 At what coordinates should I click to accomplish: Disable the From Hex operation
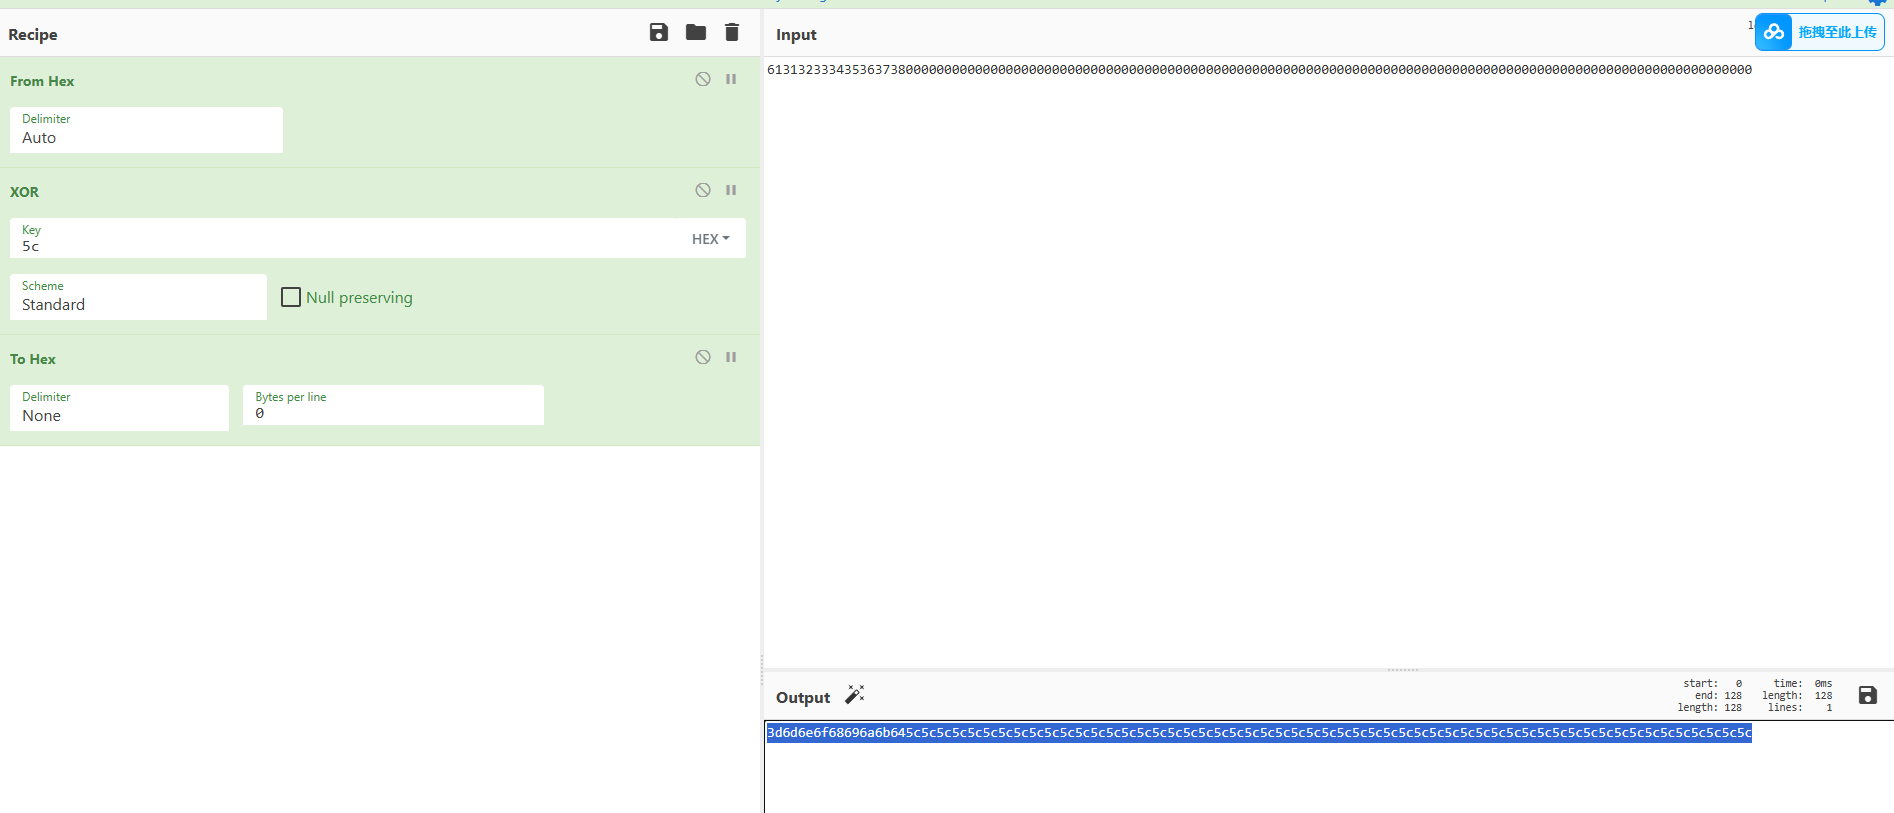(703, 80)
